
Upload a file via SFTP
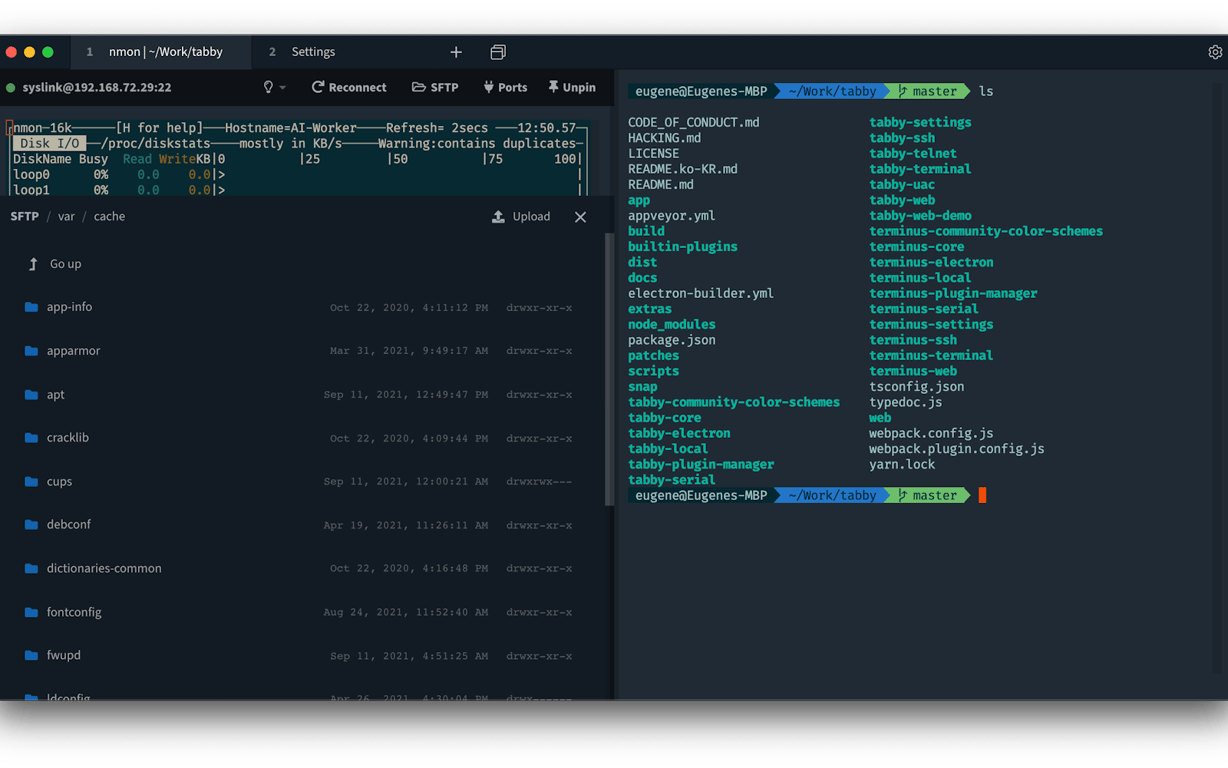[x=521, y=217]
